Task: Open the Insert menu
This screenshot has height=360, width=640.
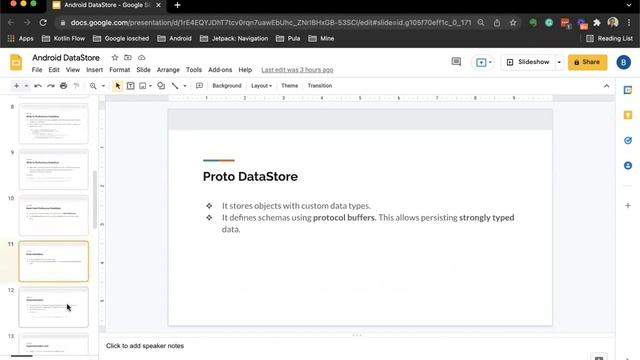Action: pyautogui.click(x=95, y=70)
